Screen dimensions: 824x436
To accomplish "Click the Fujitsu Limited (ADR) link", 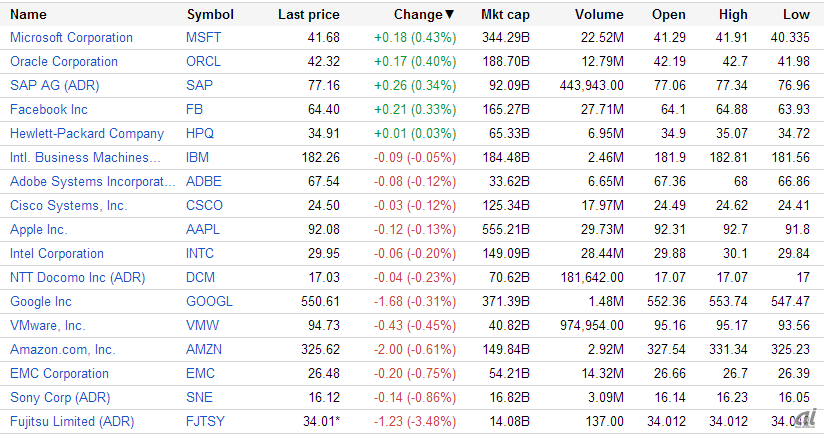I will 71,422.
